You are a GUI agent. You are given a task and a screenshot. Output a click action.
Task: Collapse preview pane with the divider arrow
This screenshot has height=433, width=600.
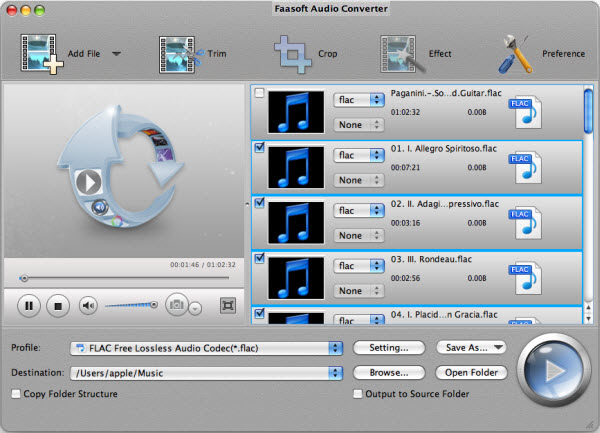[x=247, y=204]
